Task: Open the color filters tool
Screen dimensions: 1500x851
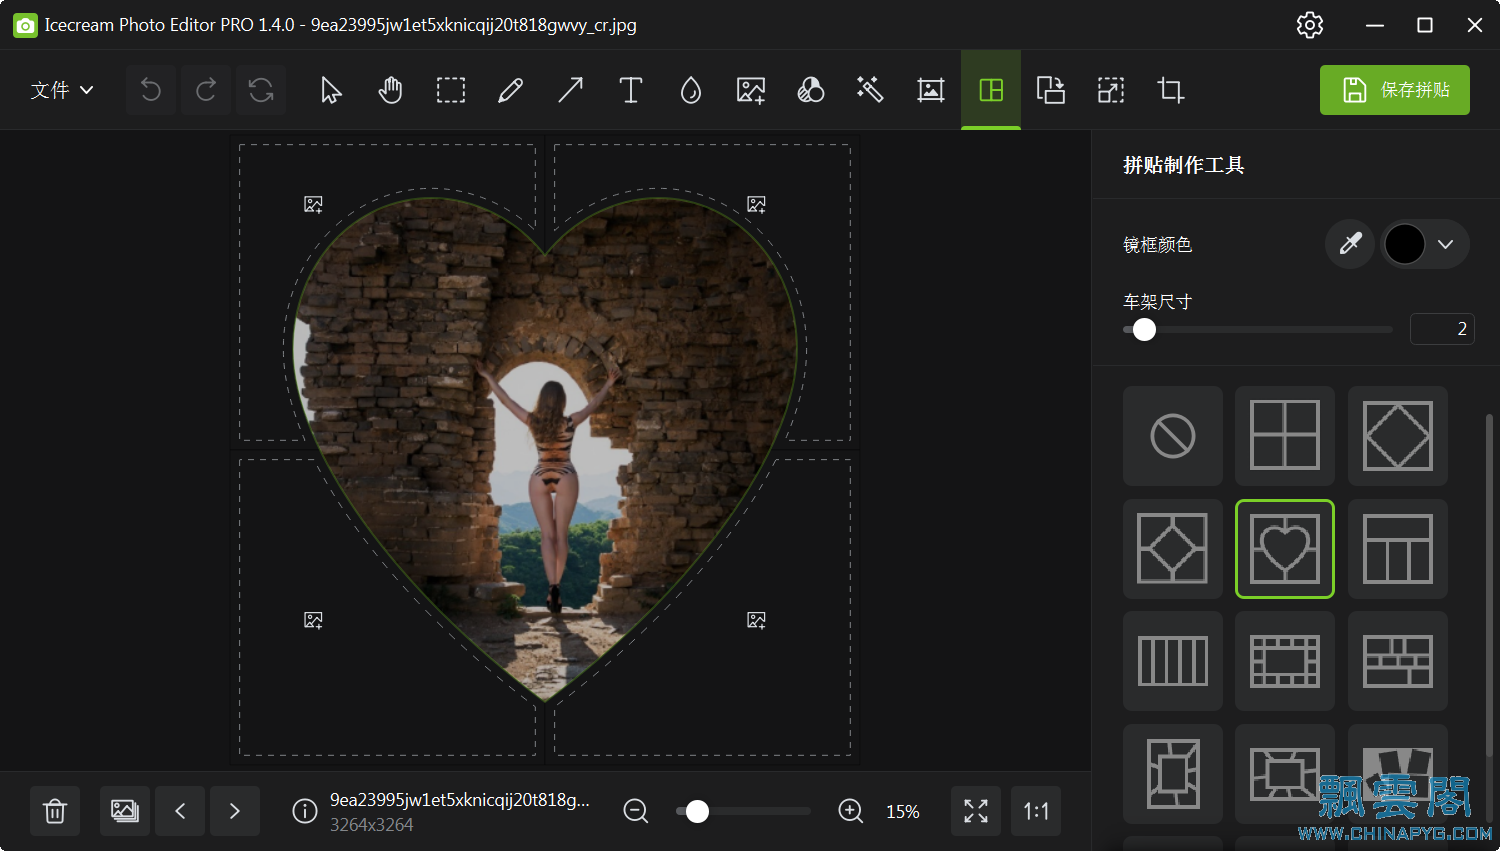Action: click(x=811, y=90)
